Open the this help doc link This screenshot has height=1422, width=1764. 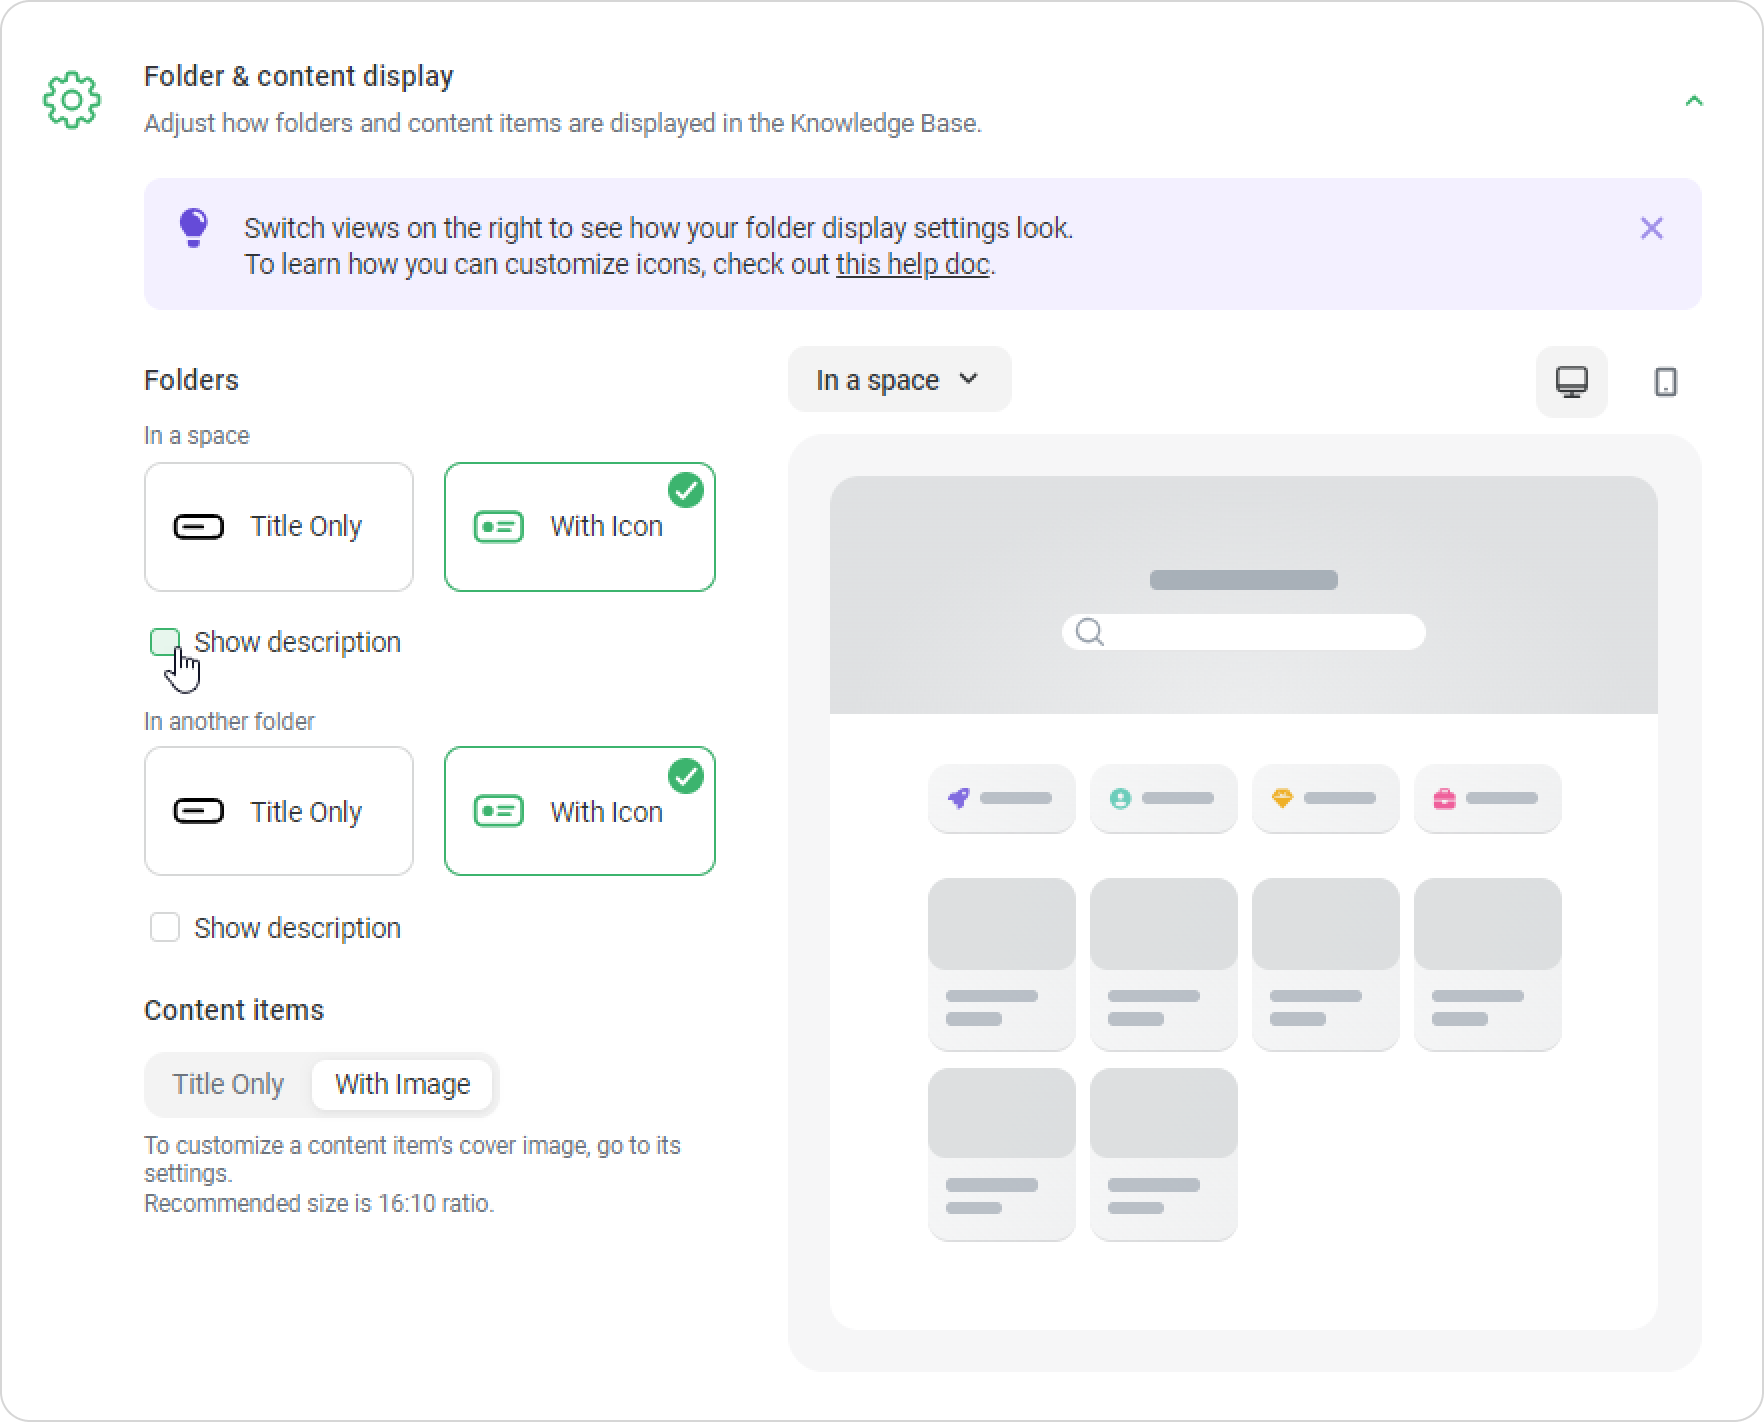(x=913, y=264)
